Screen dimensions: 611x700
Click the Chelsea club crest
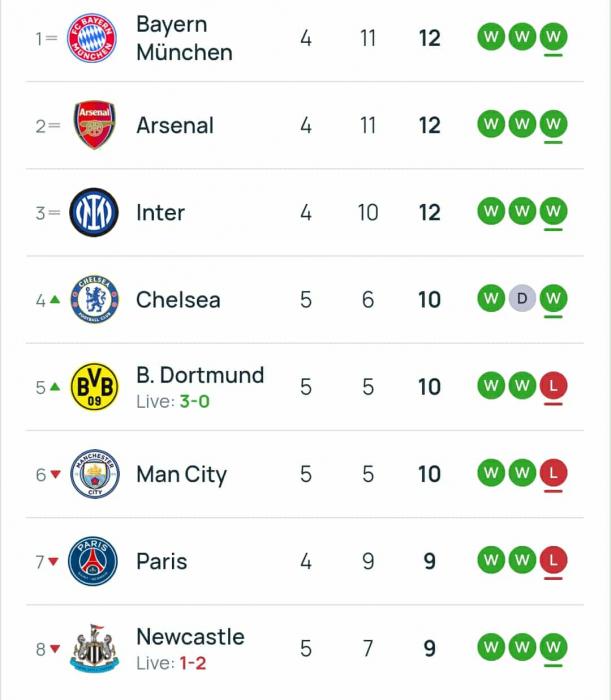(x=95, y=300)
